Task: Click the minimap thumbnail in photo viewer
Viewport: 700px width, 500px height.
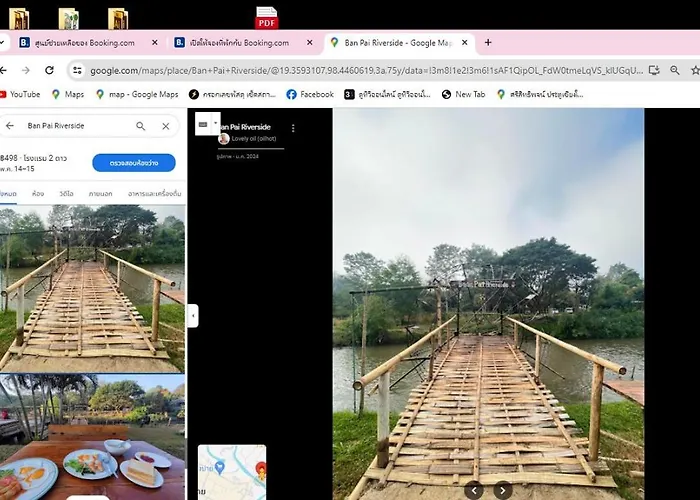Action: pos(232,472)
